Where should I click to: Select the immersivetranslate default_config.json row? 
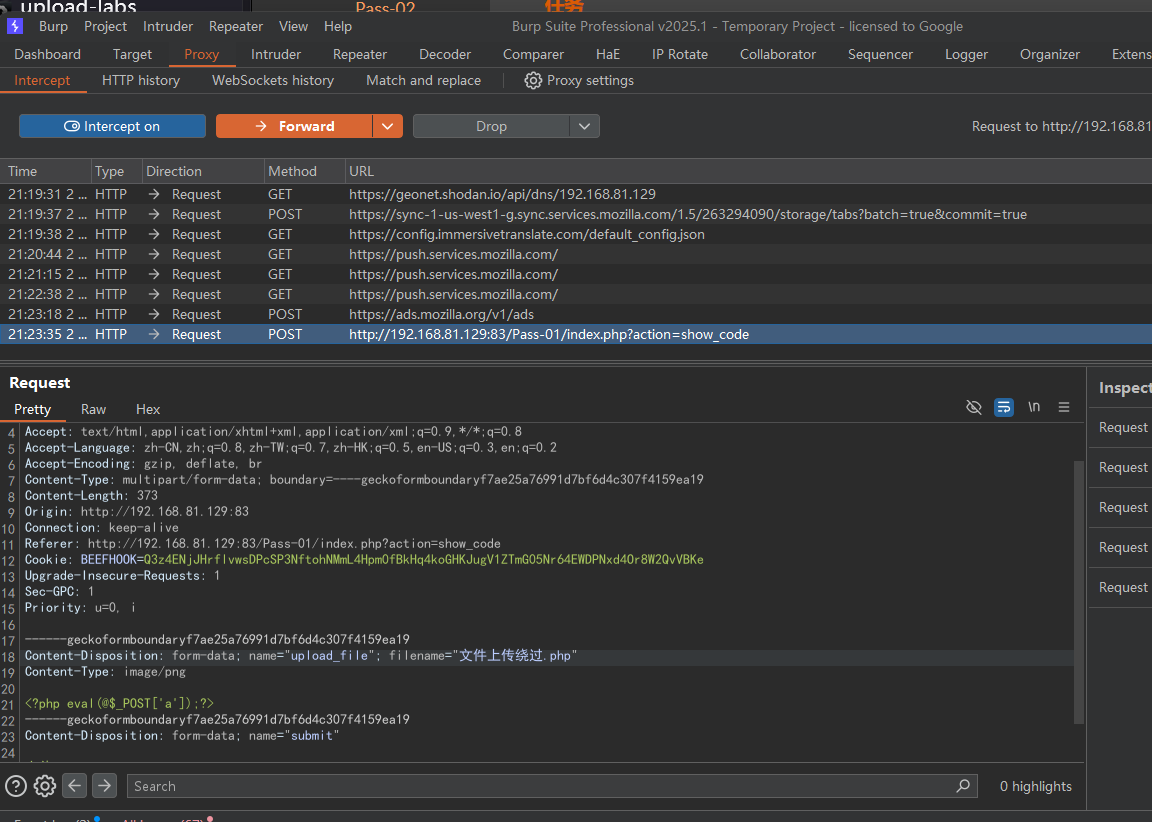[x=576, y=234]
